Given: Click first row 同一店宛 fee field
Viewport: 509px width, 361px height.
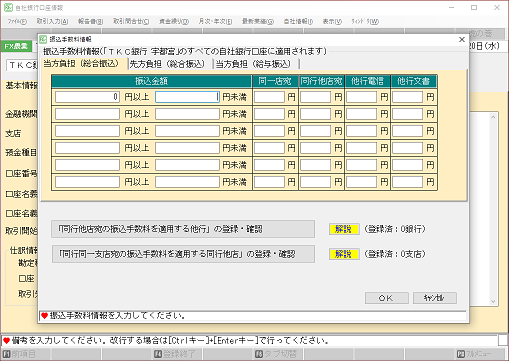Looking at the screenshot, I should click(x=269, y=97).
